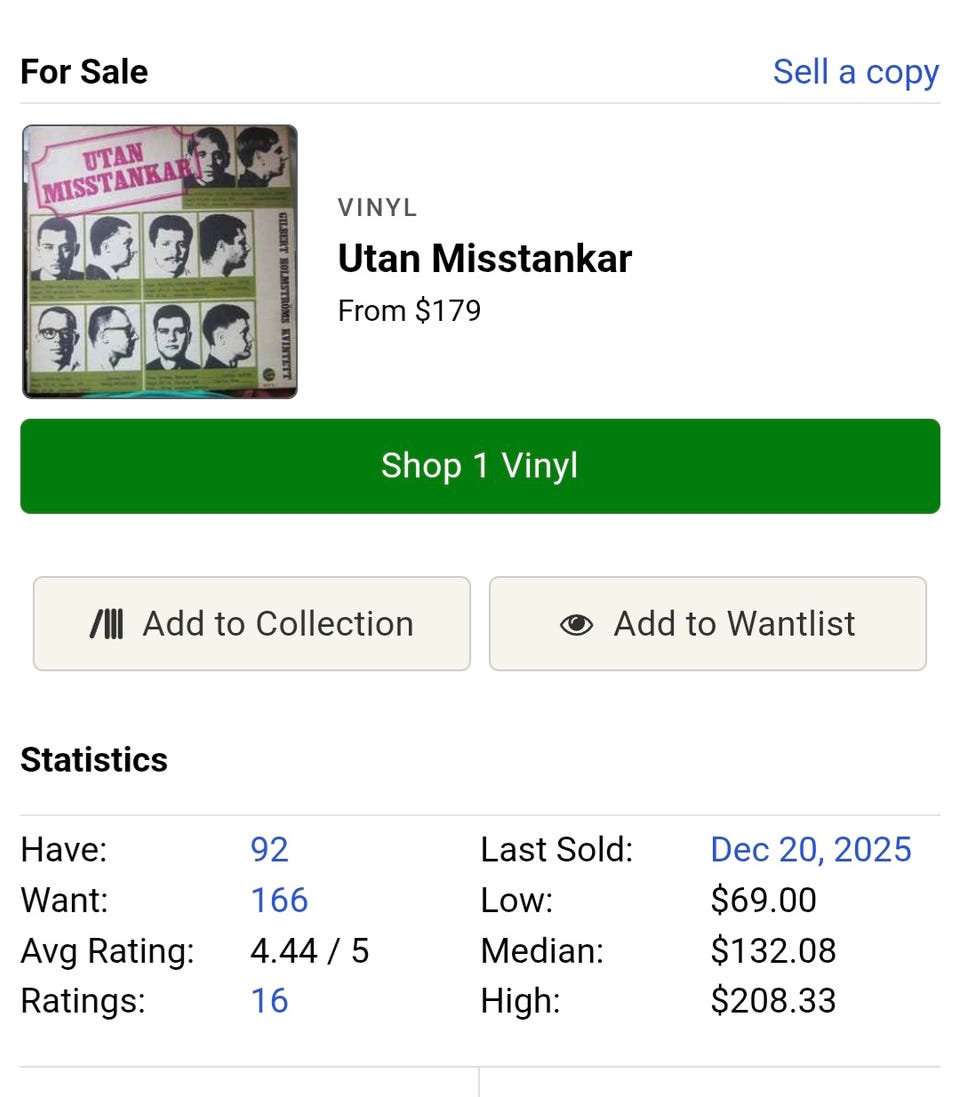This screenshot has width=960, height=1097.
Task: View the 16 Ratings link
Action: 269,1001
